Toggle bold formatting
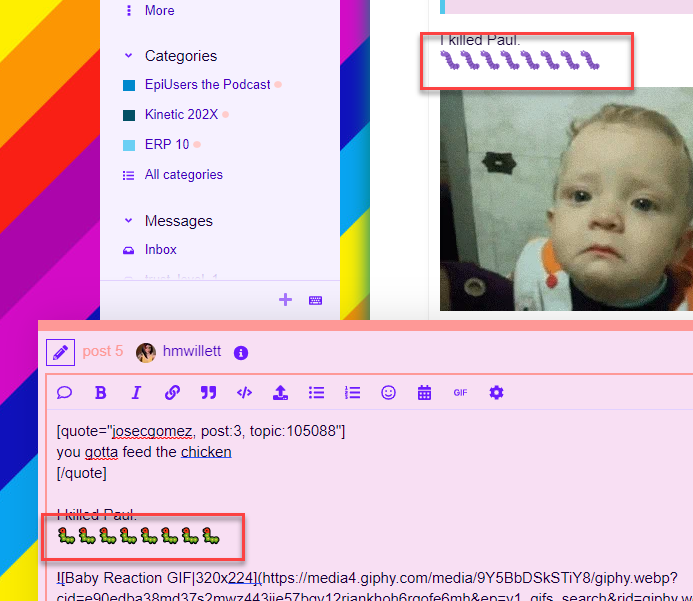 pos(101,392)
